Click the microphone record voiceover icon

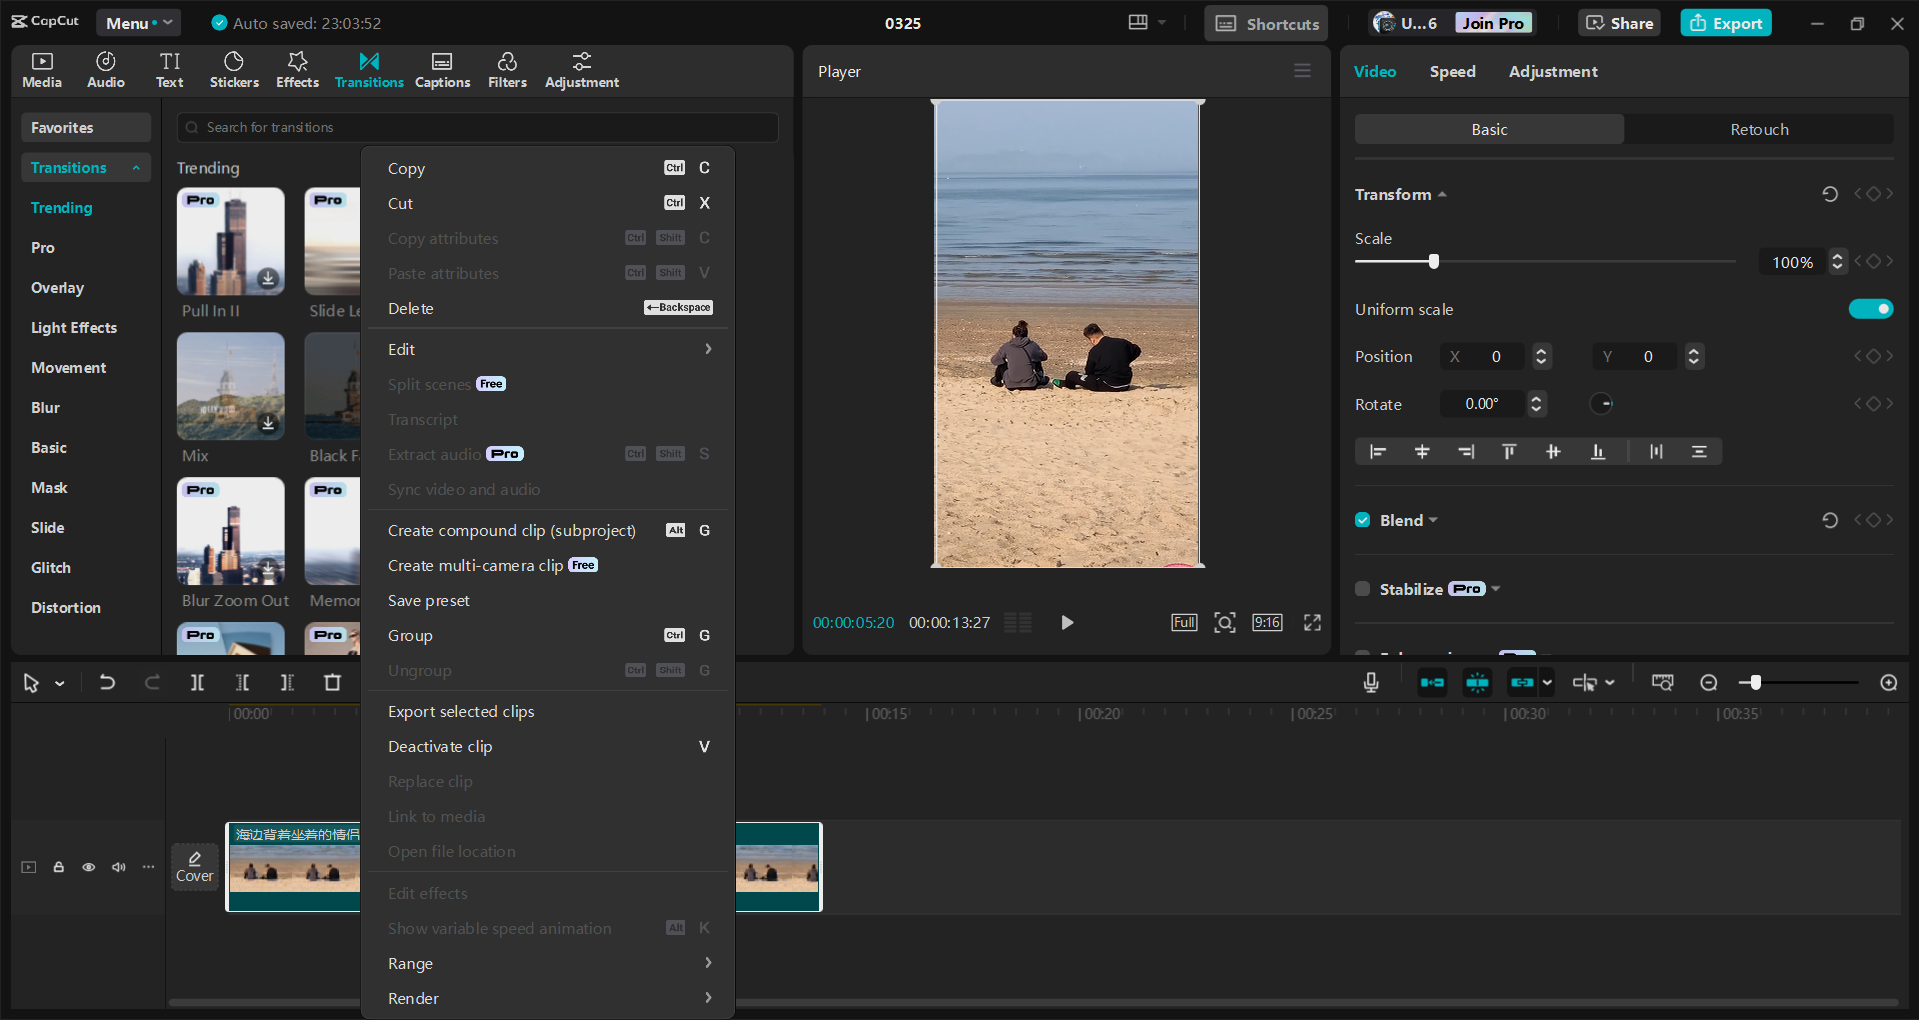pyautogui.click(x=1371, y=682)
